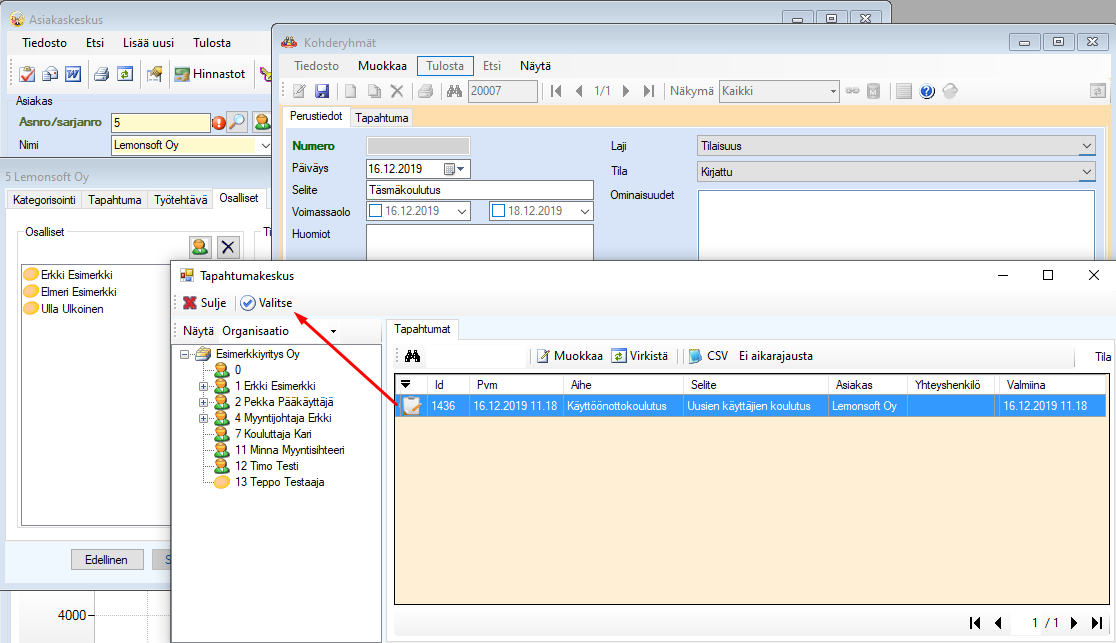The image size is (1116, 643).
Task: Click Edellinen button in Asiakaskeskus
Action: (x=107, y=560)
